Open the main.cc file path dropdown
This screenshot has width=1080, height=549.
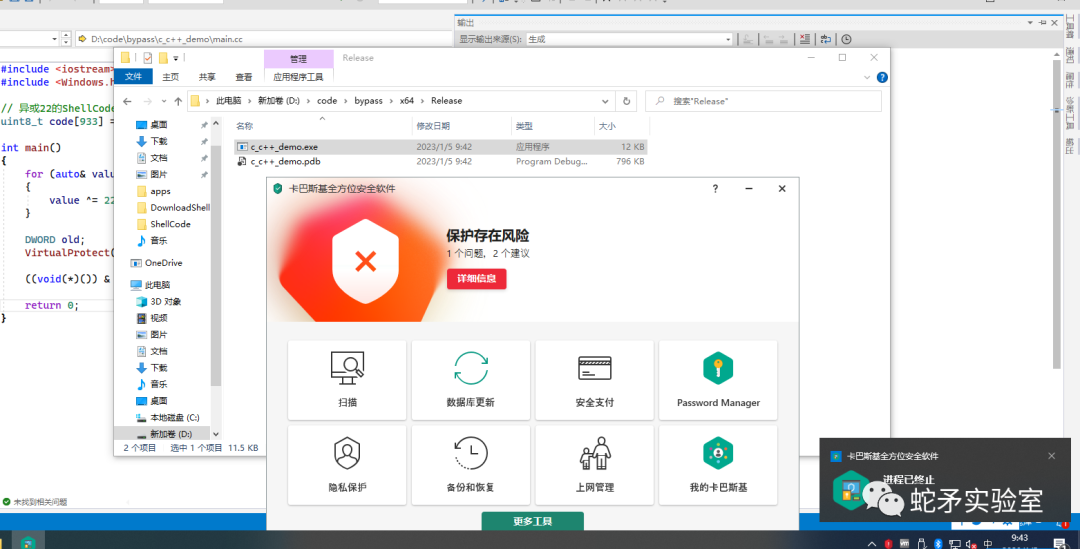(x=264, y=39)
